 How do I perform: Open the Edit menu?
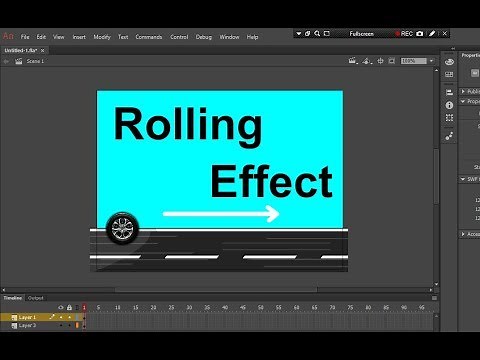pos(41,37)
